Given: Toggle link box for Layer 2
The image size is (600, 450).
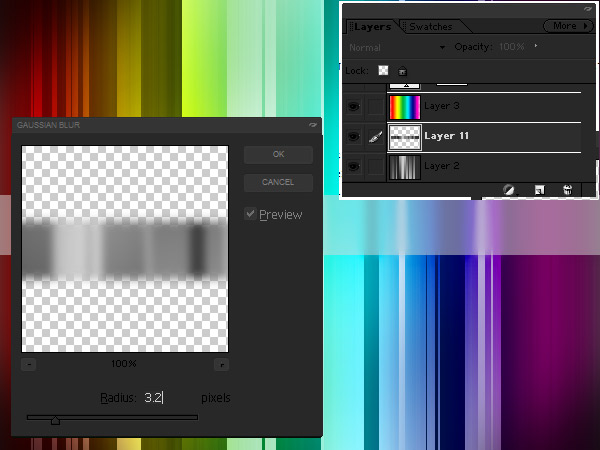Looking at the screenshot, I should click(x=375, y=166).
